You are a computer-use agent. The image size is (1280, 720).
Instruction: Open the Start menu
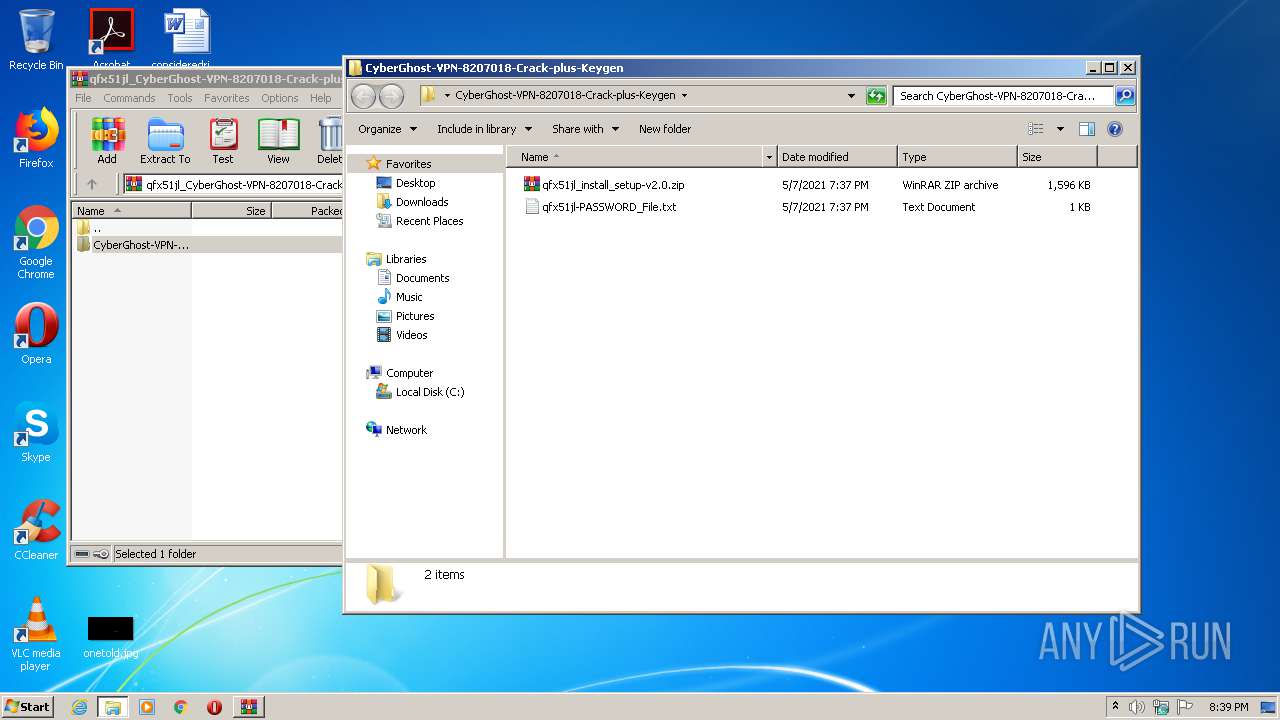[27, 707]
